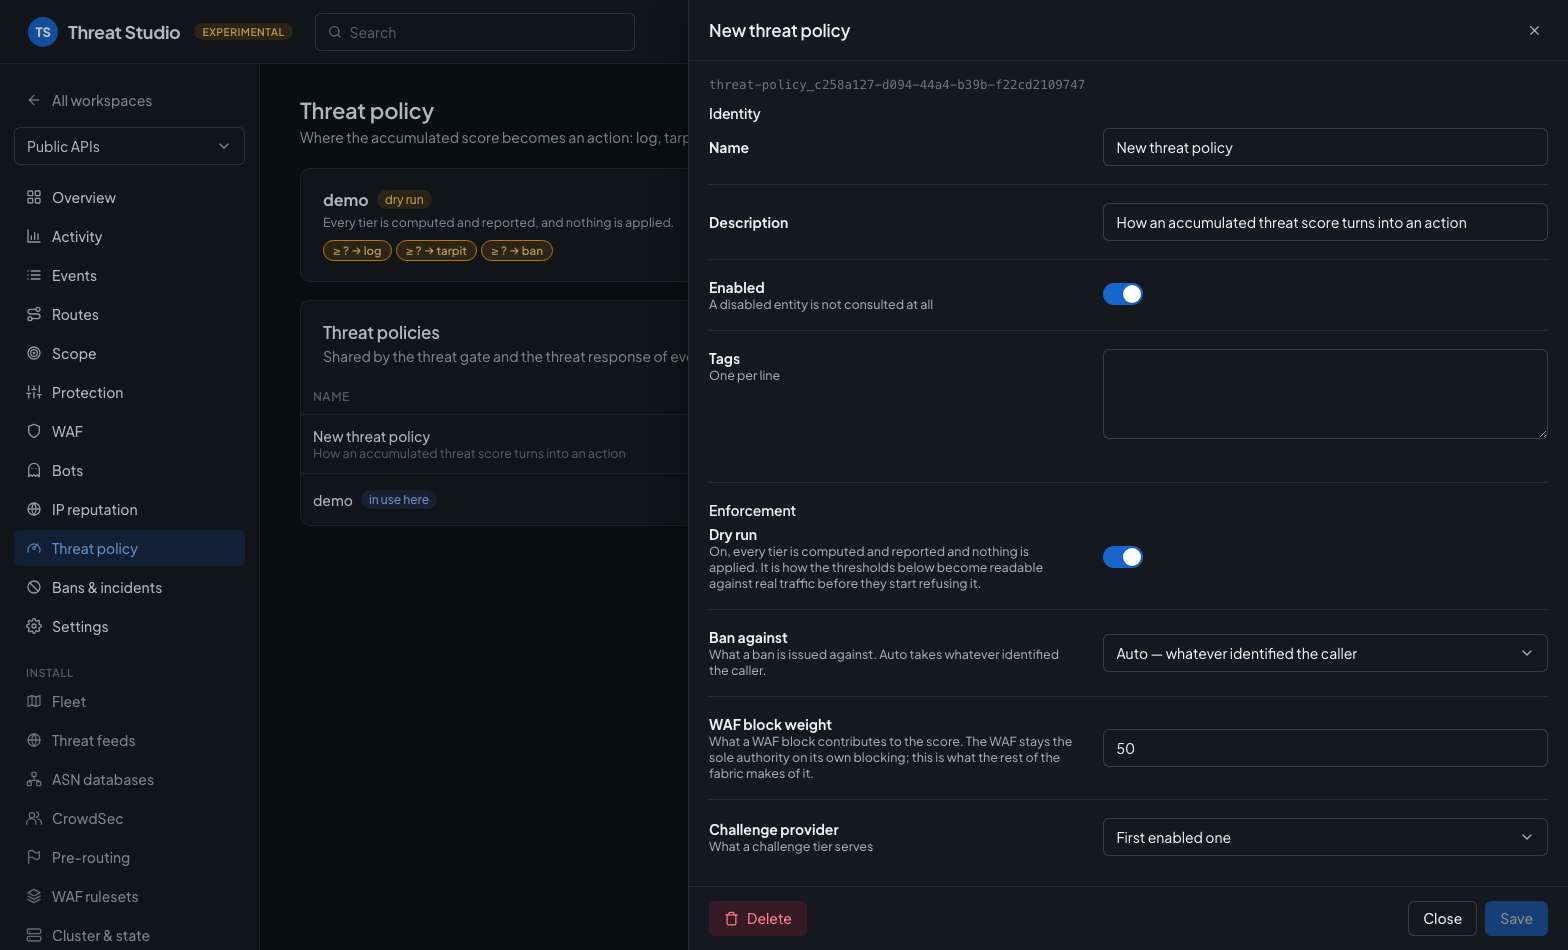Go back to All workspaces
This screenshot has height=950, width=1568.
tap(90, 100)
